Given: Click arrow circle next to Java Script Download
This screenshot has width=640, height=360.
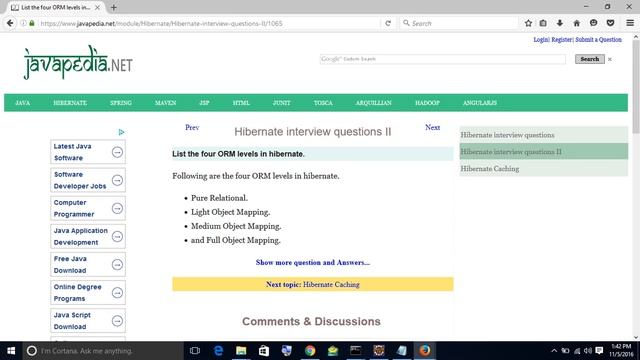Looking at the screenshot, I should tap(117, 321).
